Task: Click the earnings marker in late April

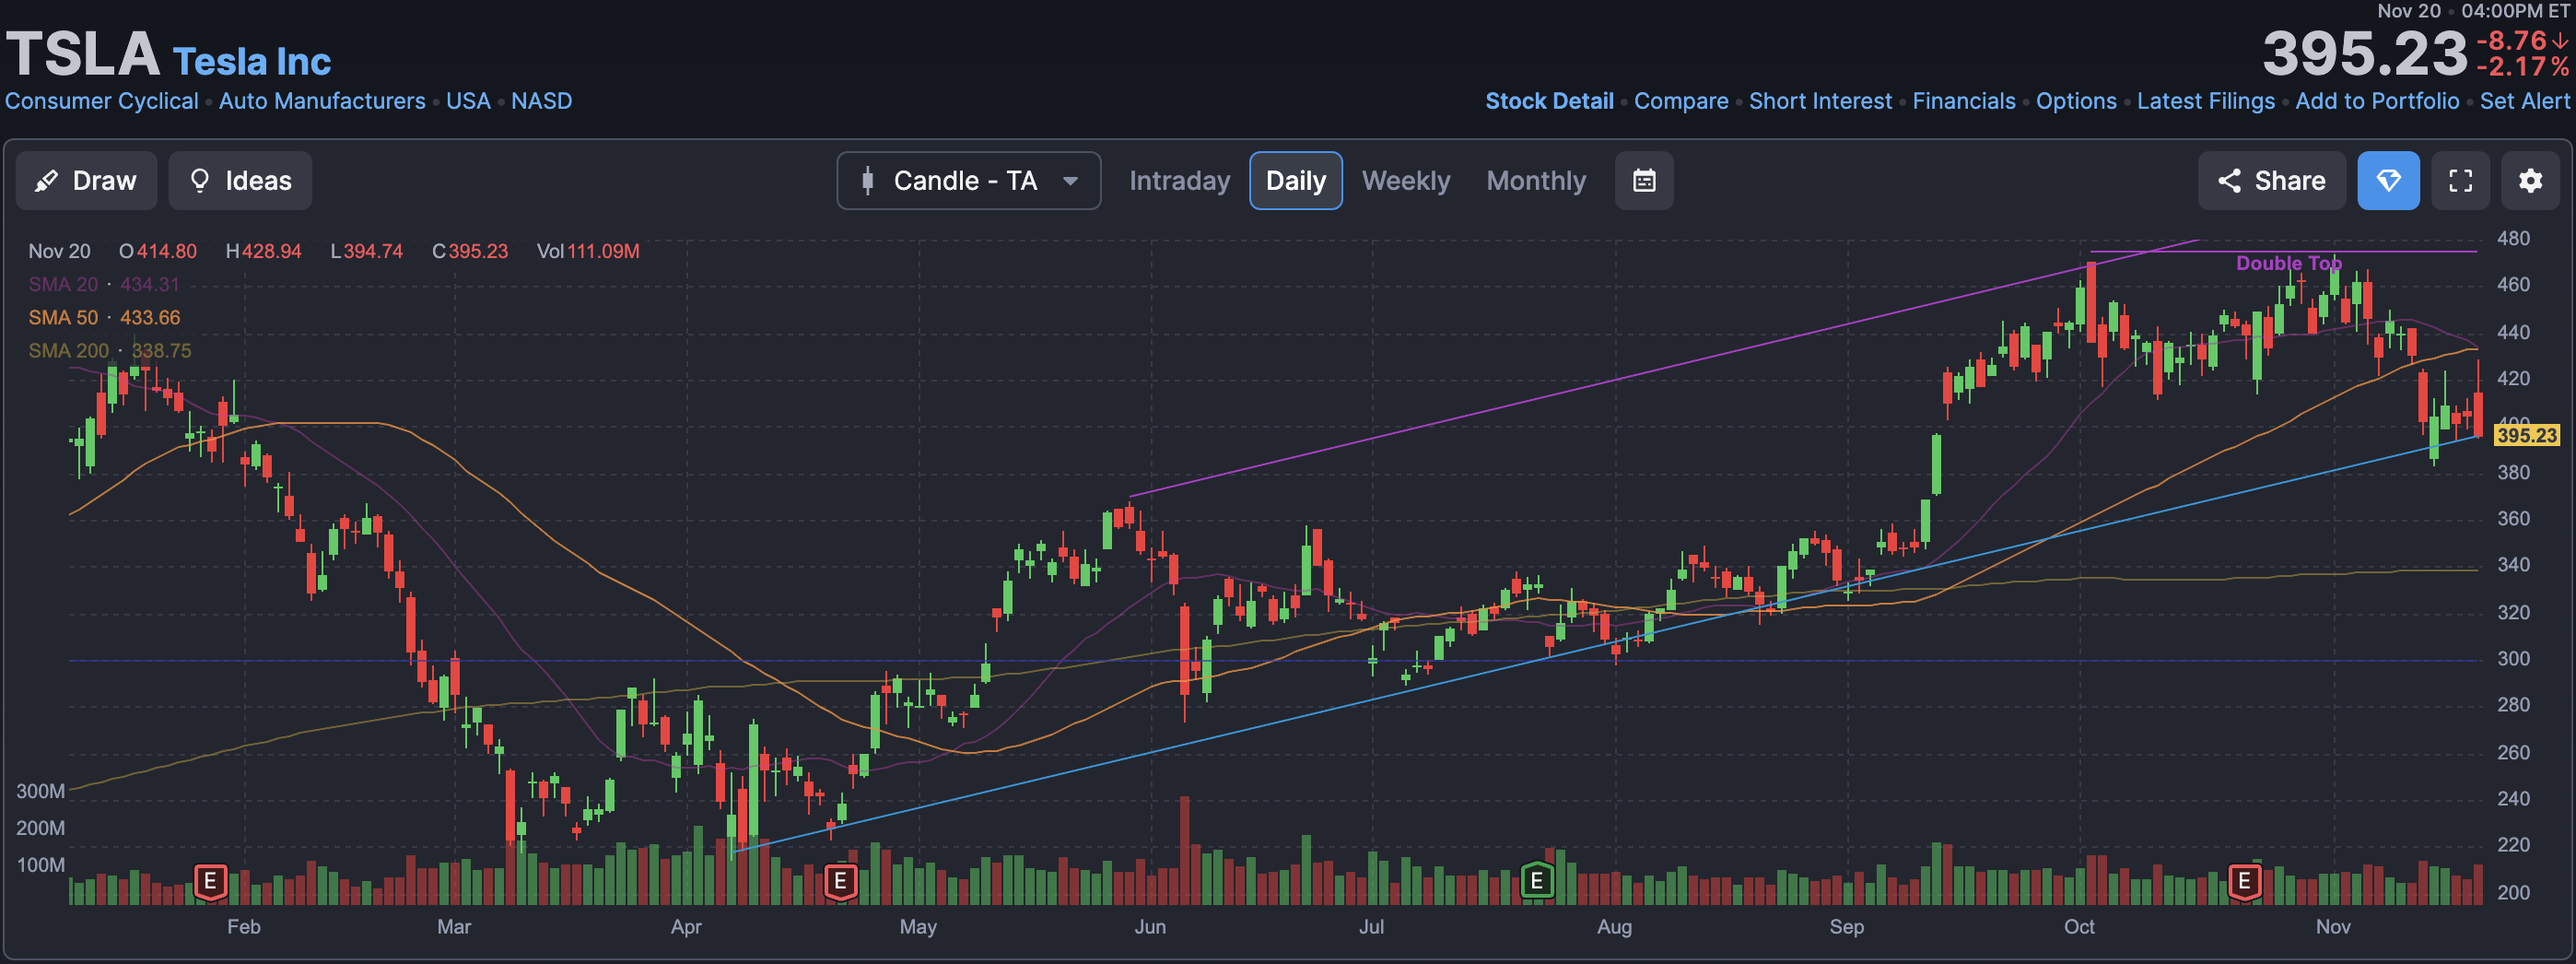Action: [840, 881]
